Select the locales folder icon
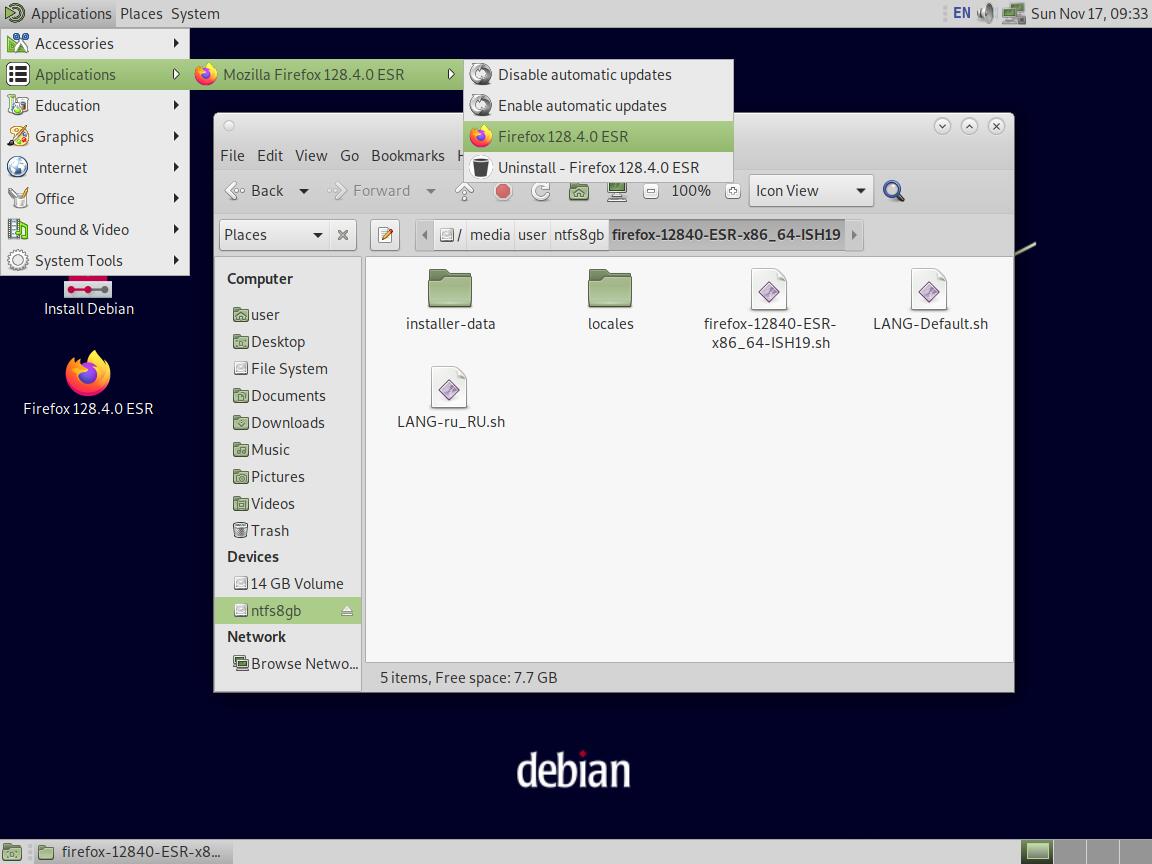 [610, 288]
